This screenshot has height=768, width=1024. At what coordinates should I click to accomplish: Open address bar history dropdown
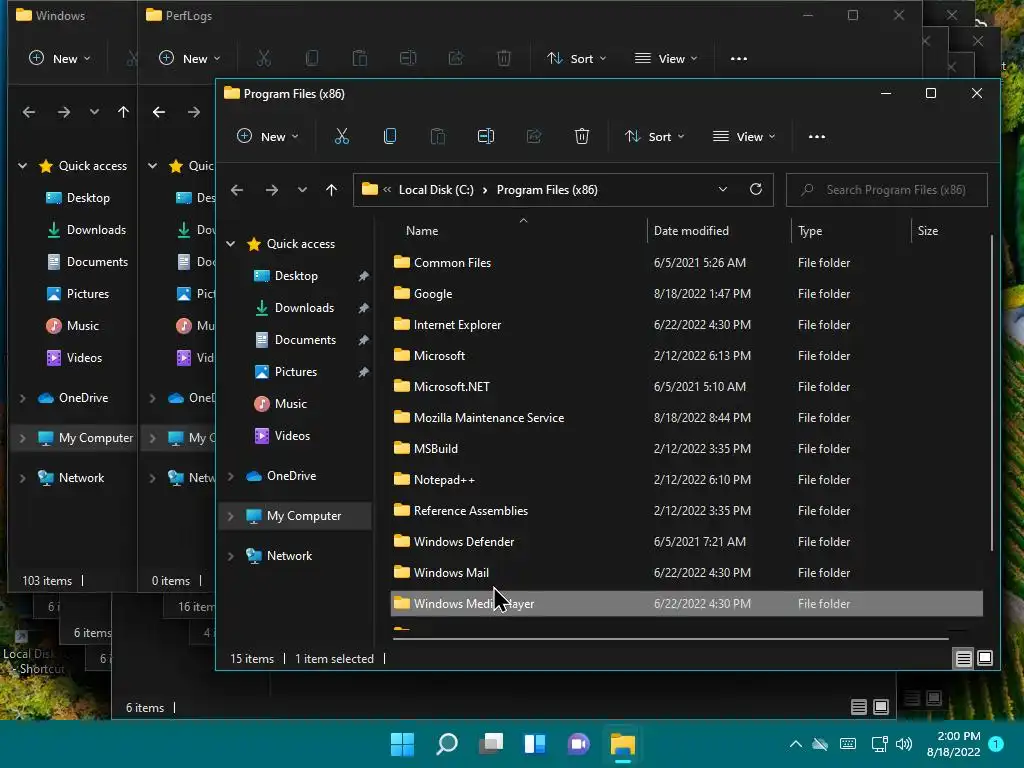(x=723, y=189)
